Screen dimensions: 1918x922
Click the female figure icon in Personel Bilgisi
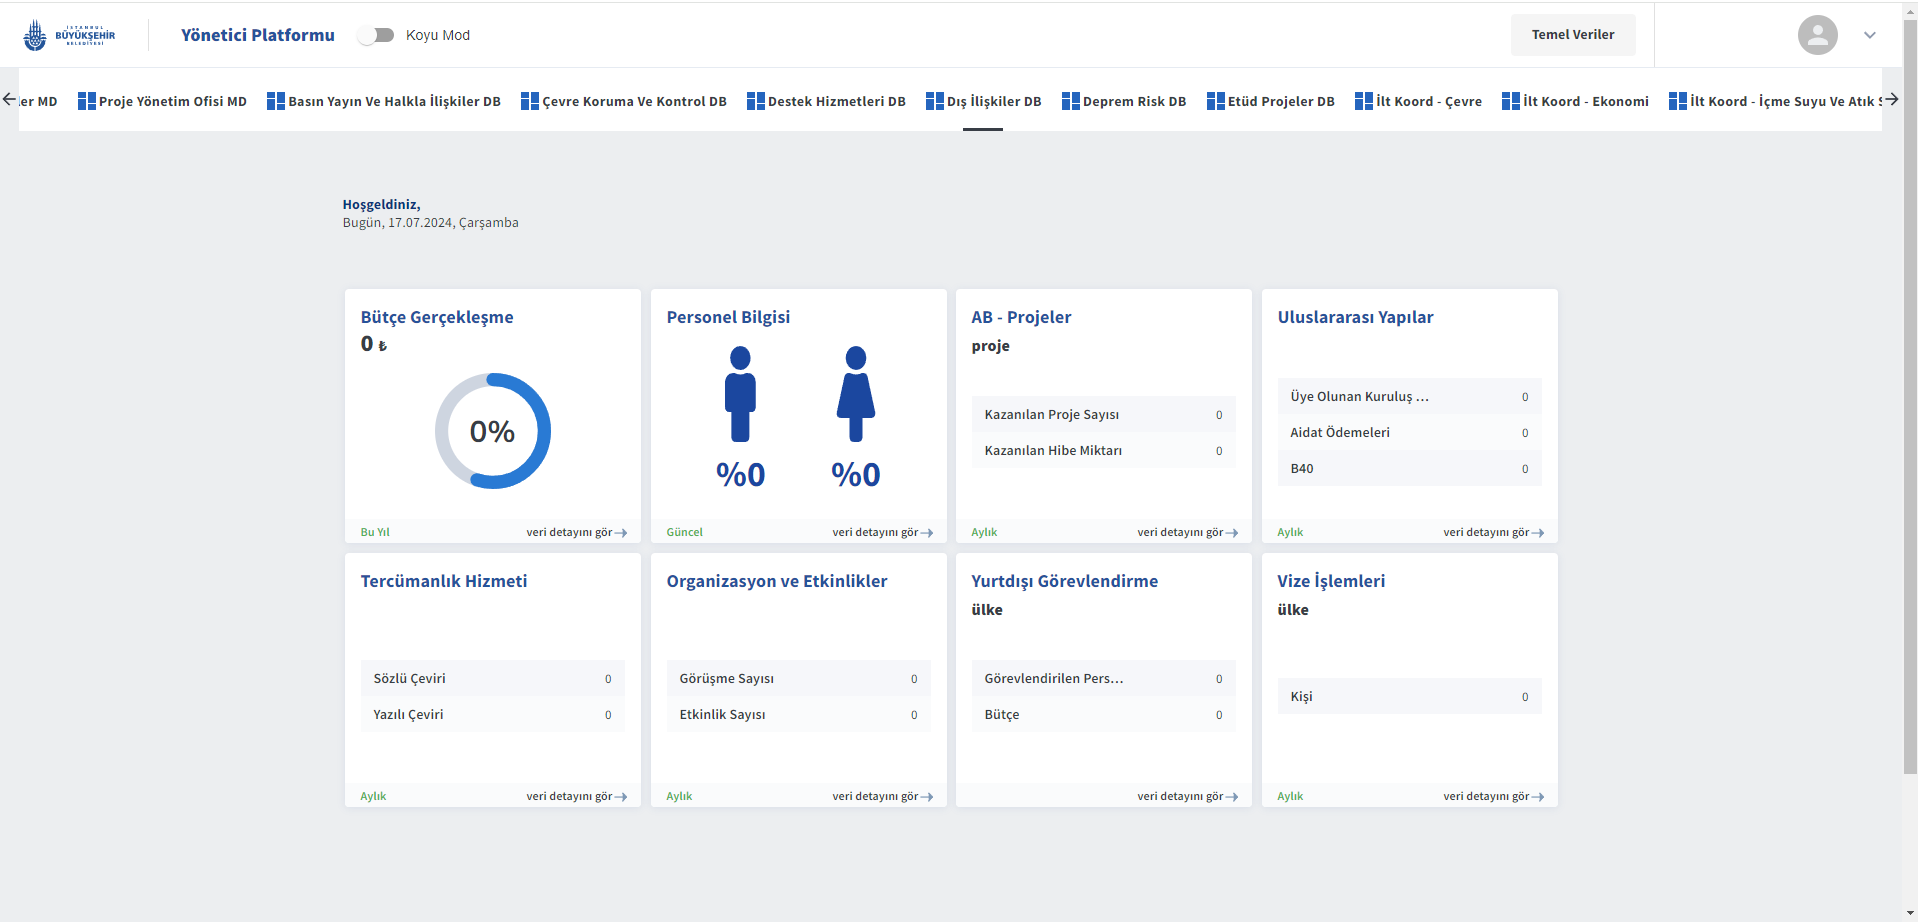pos(856,394)
